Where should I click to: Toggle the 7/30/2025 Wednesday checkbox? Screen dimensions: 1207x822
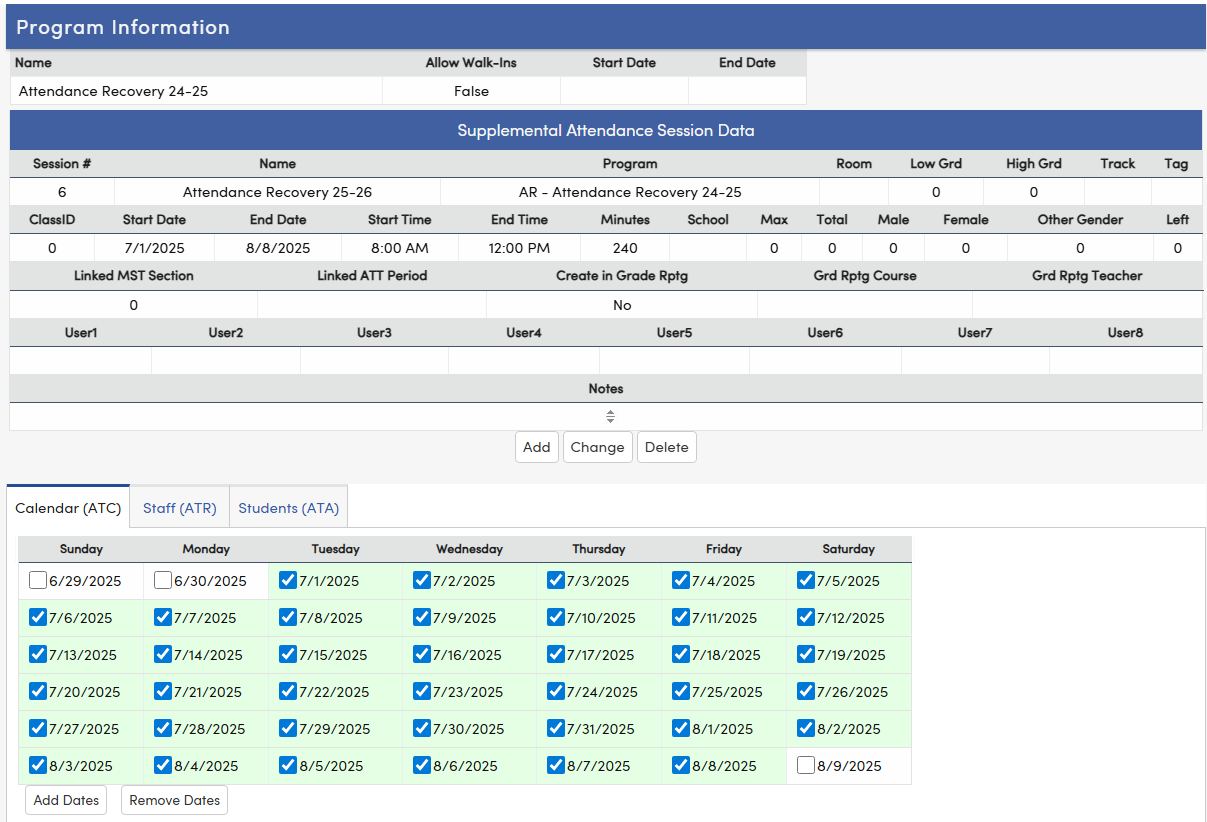tap(422, 728)
